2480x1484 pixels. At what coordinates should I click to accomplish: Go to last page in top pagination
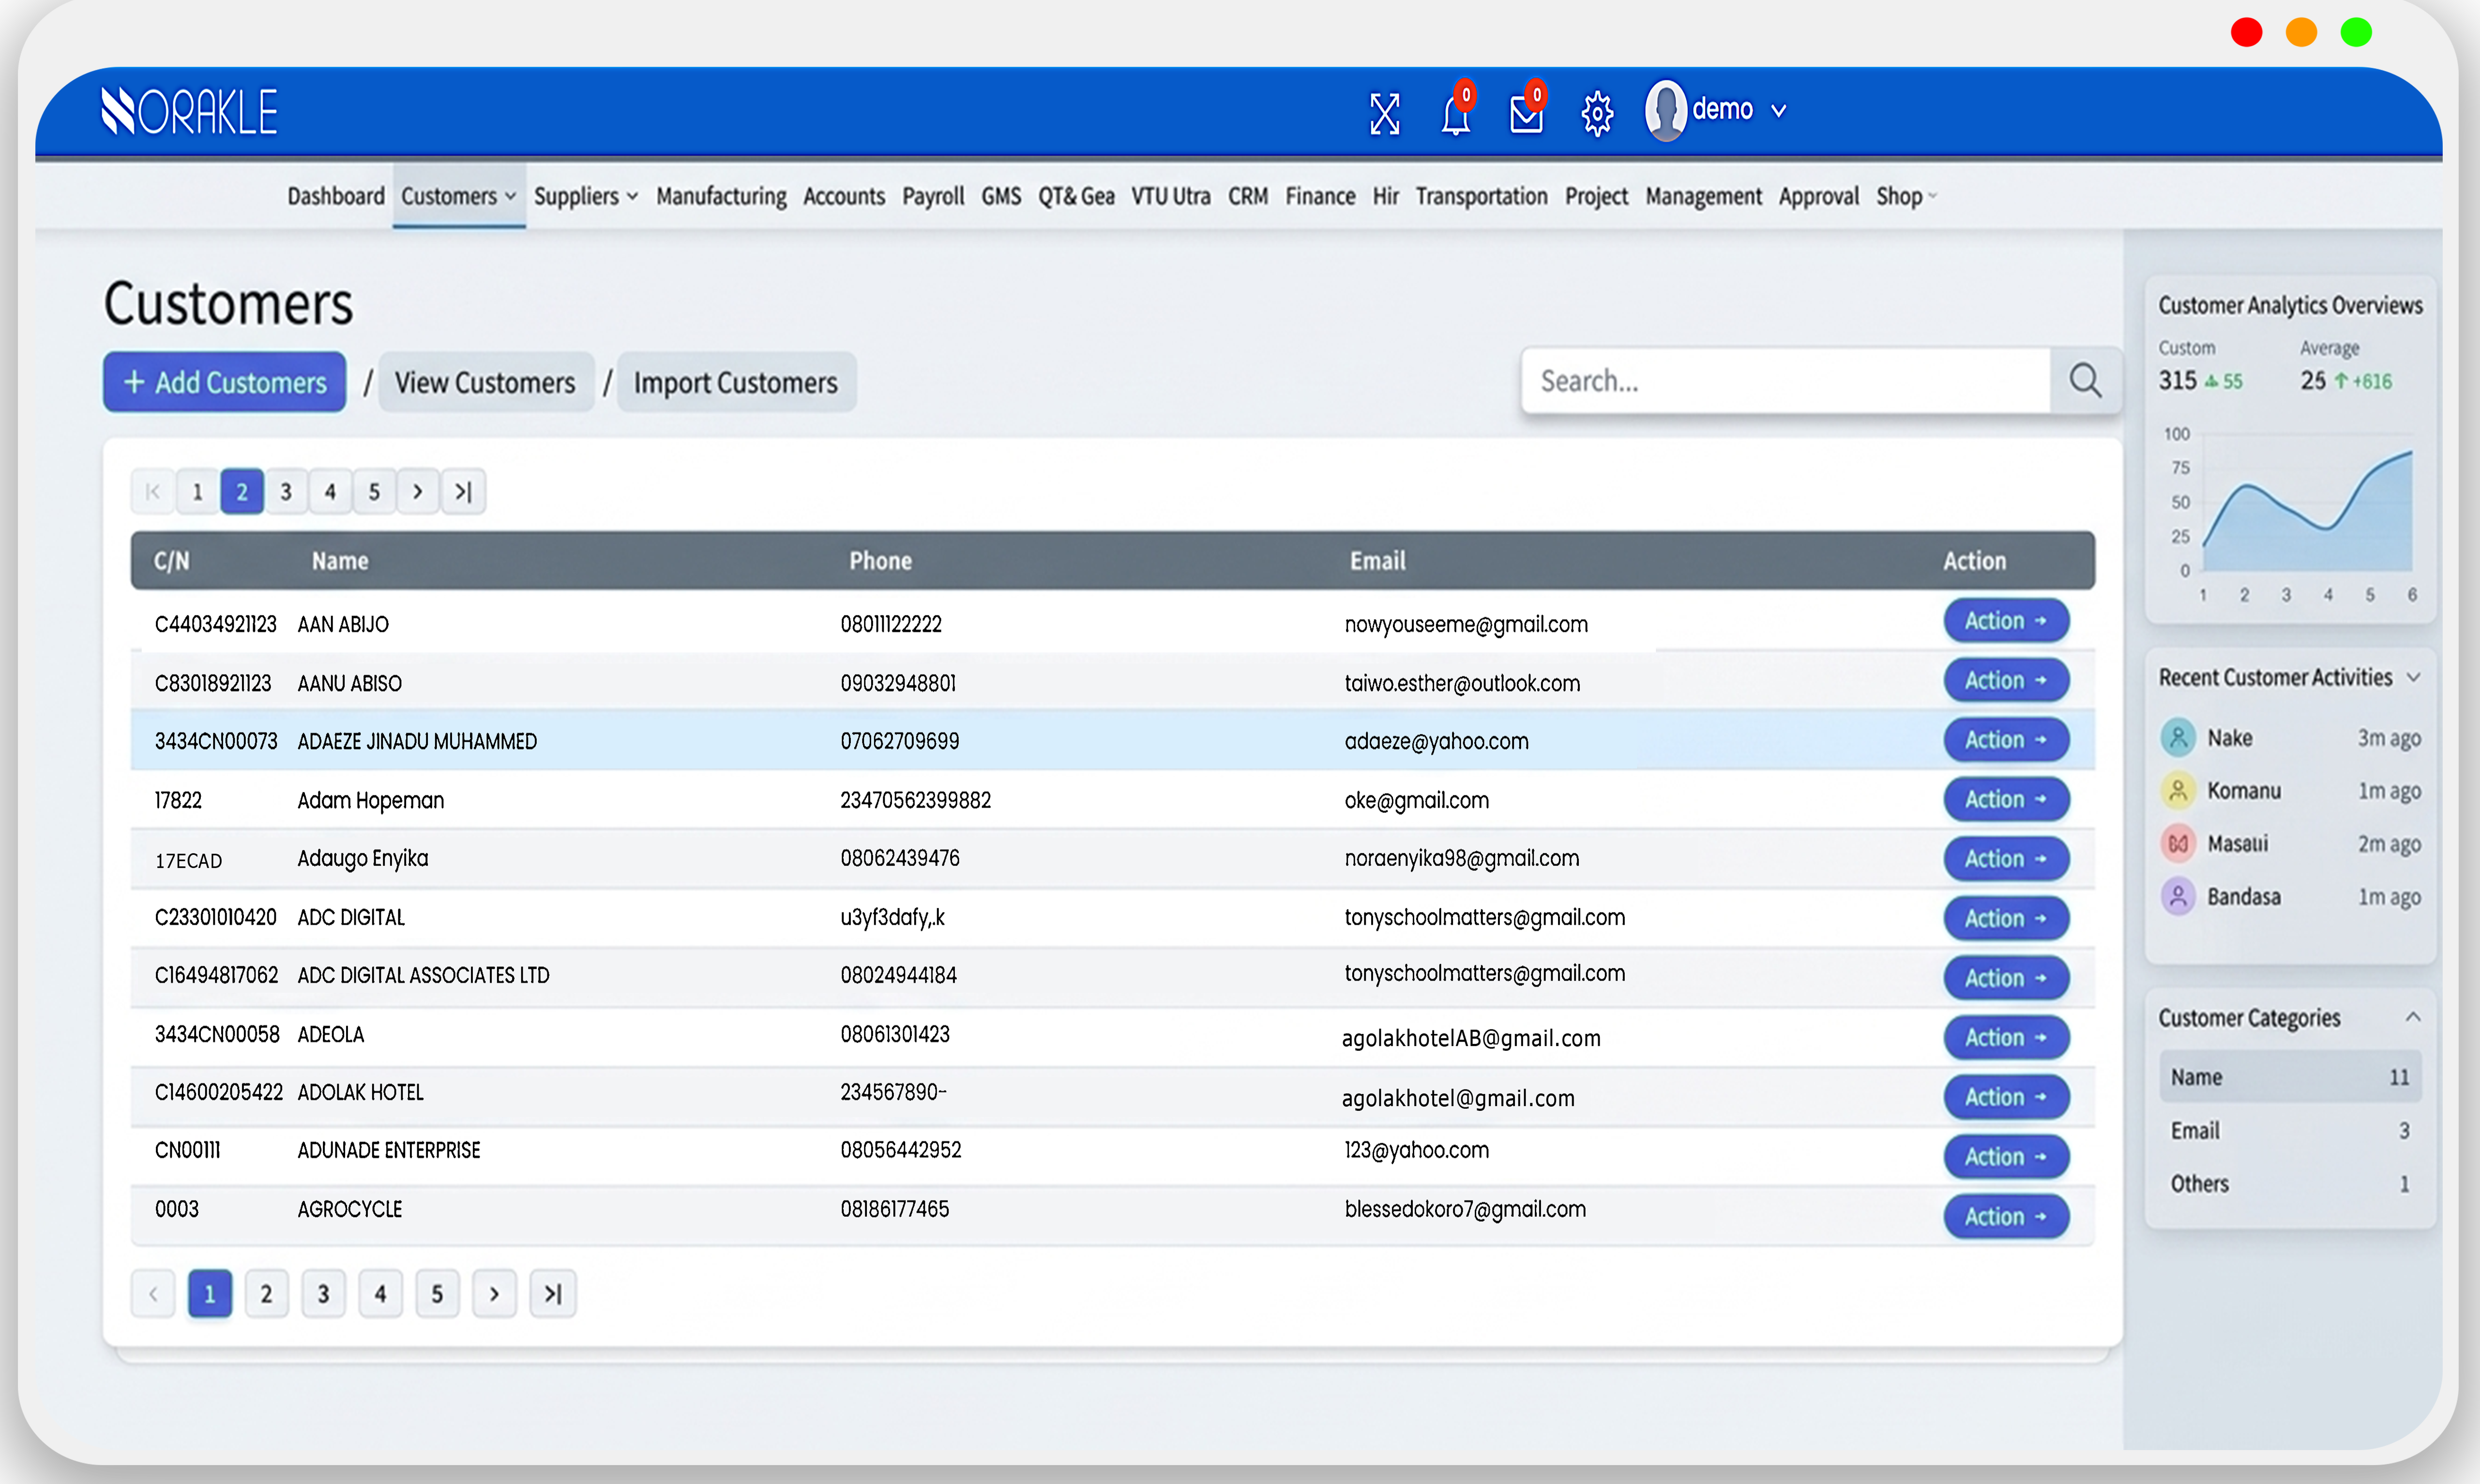click(x=463, y=491)
